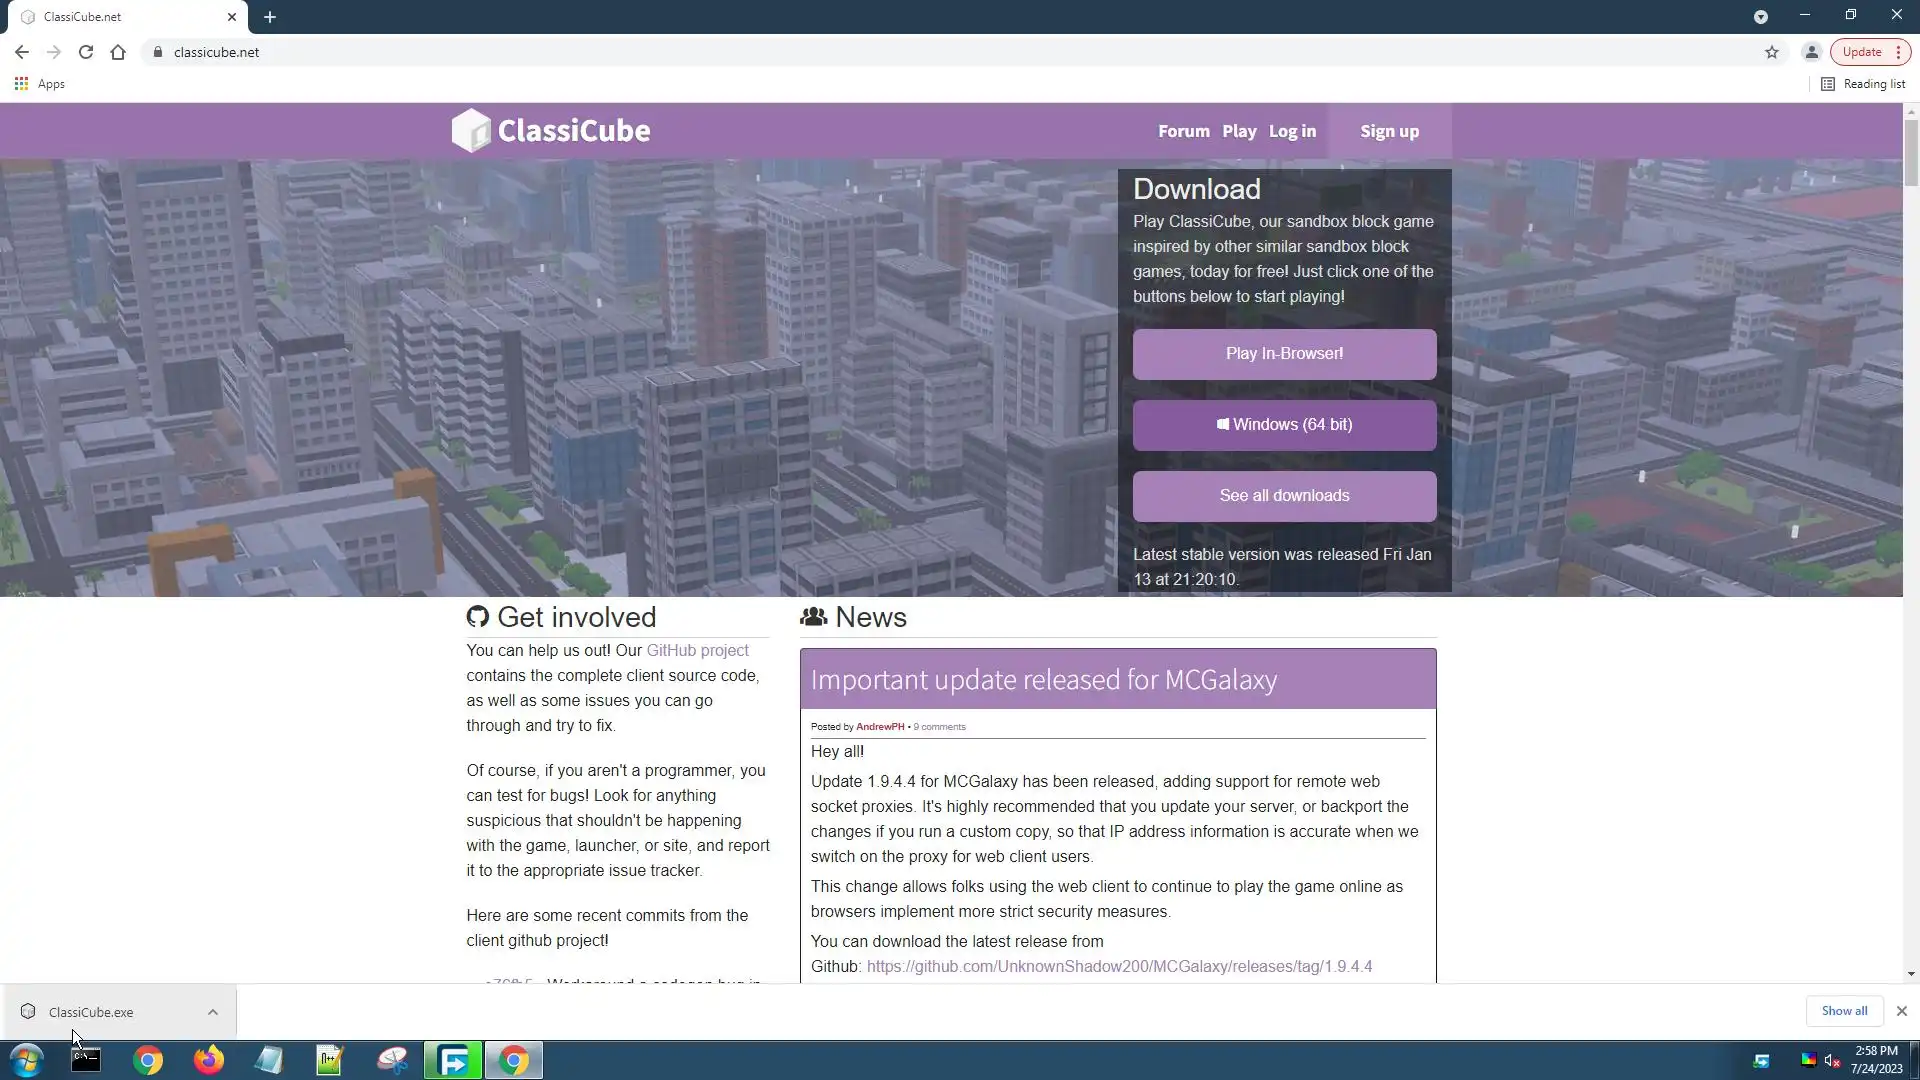This screenshot has height=1080, width=1920.
Task: Open the Windows Start menu orb
Action: tap(27, 1060)
